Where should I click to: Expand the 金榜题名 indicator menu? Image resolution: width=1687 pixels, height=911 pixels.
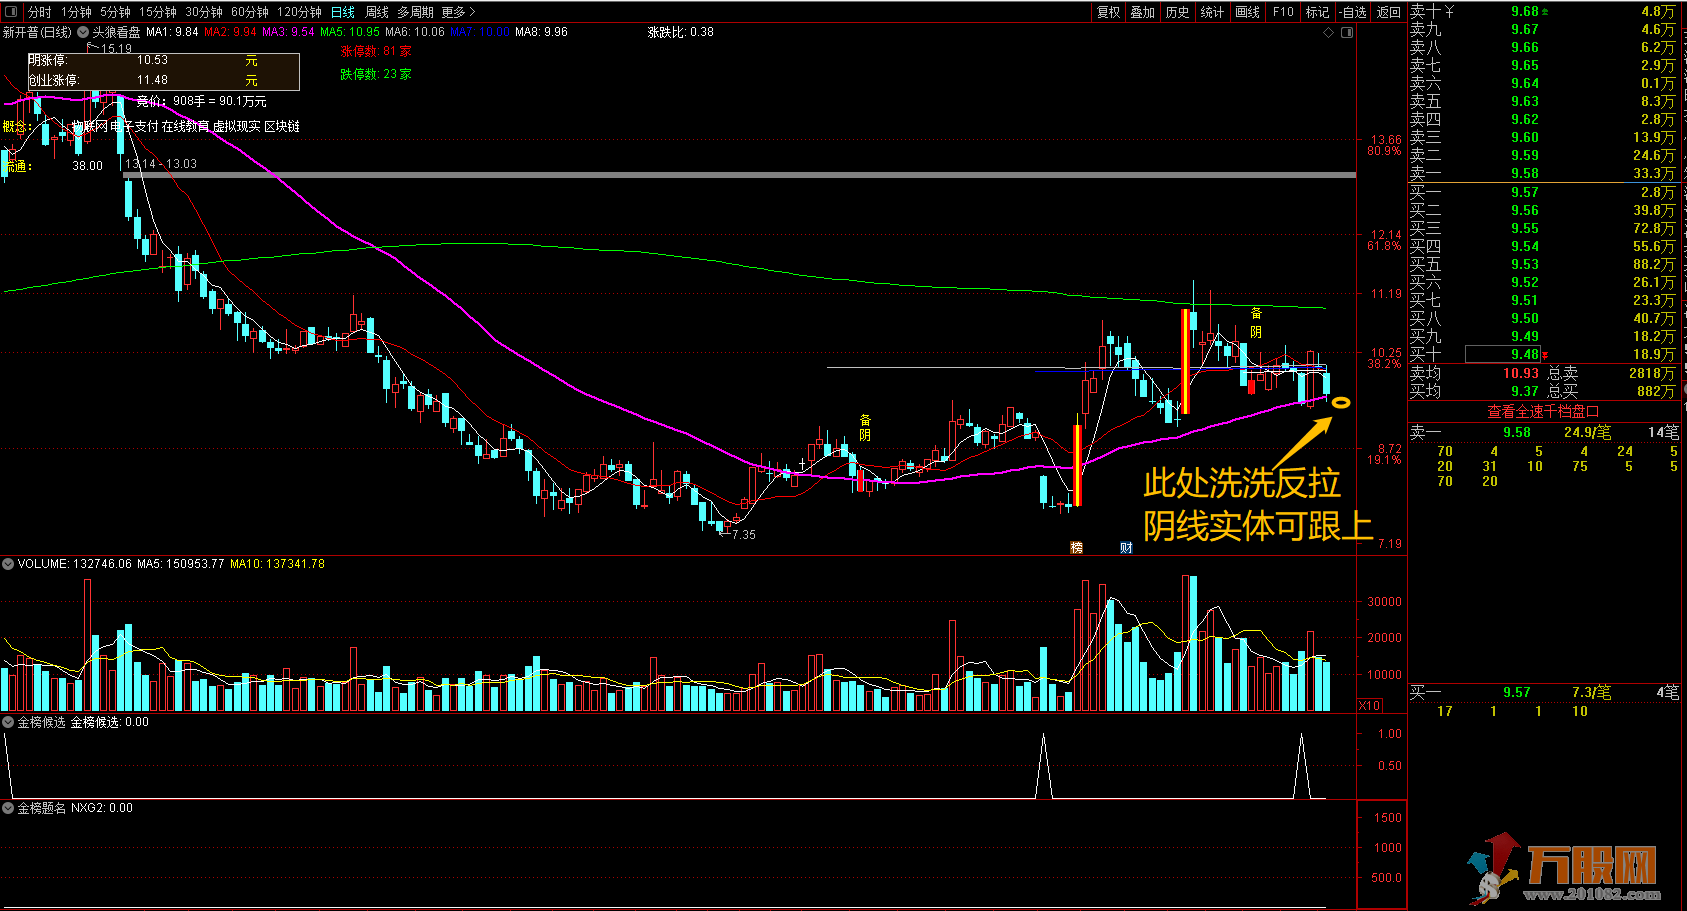click(x=8, y=808)
